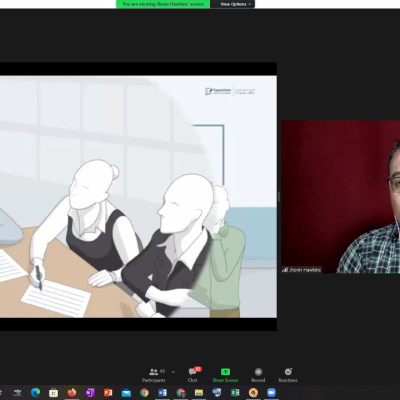Open Microsoft Edge from the taskbar

[x=35, y=393]
